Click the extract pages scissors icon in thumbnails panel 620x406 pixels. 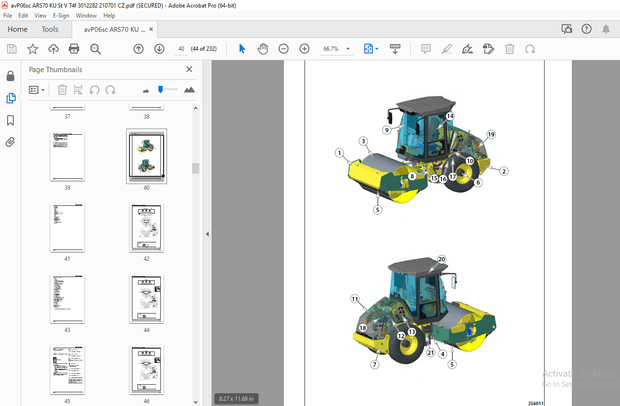point(78,90)
